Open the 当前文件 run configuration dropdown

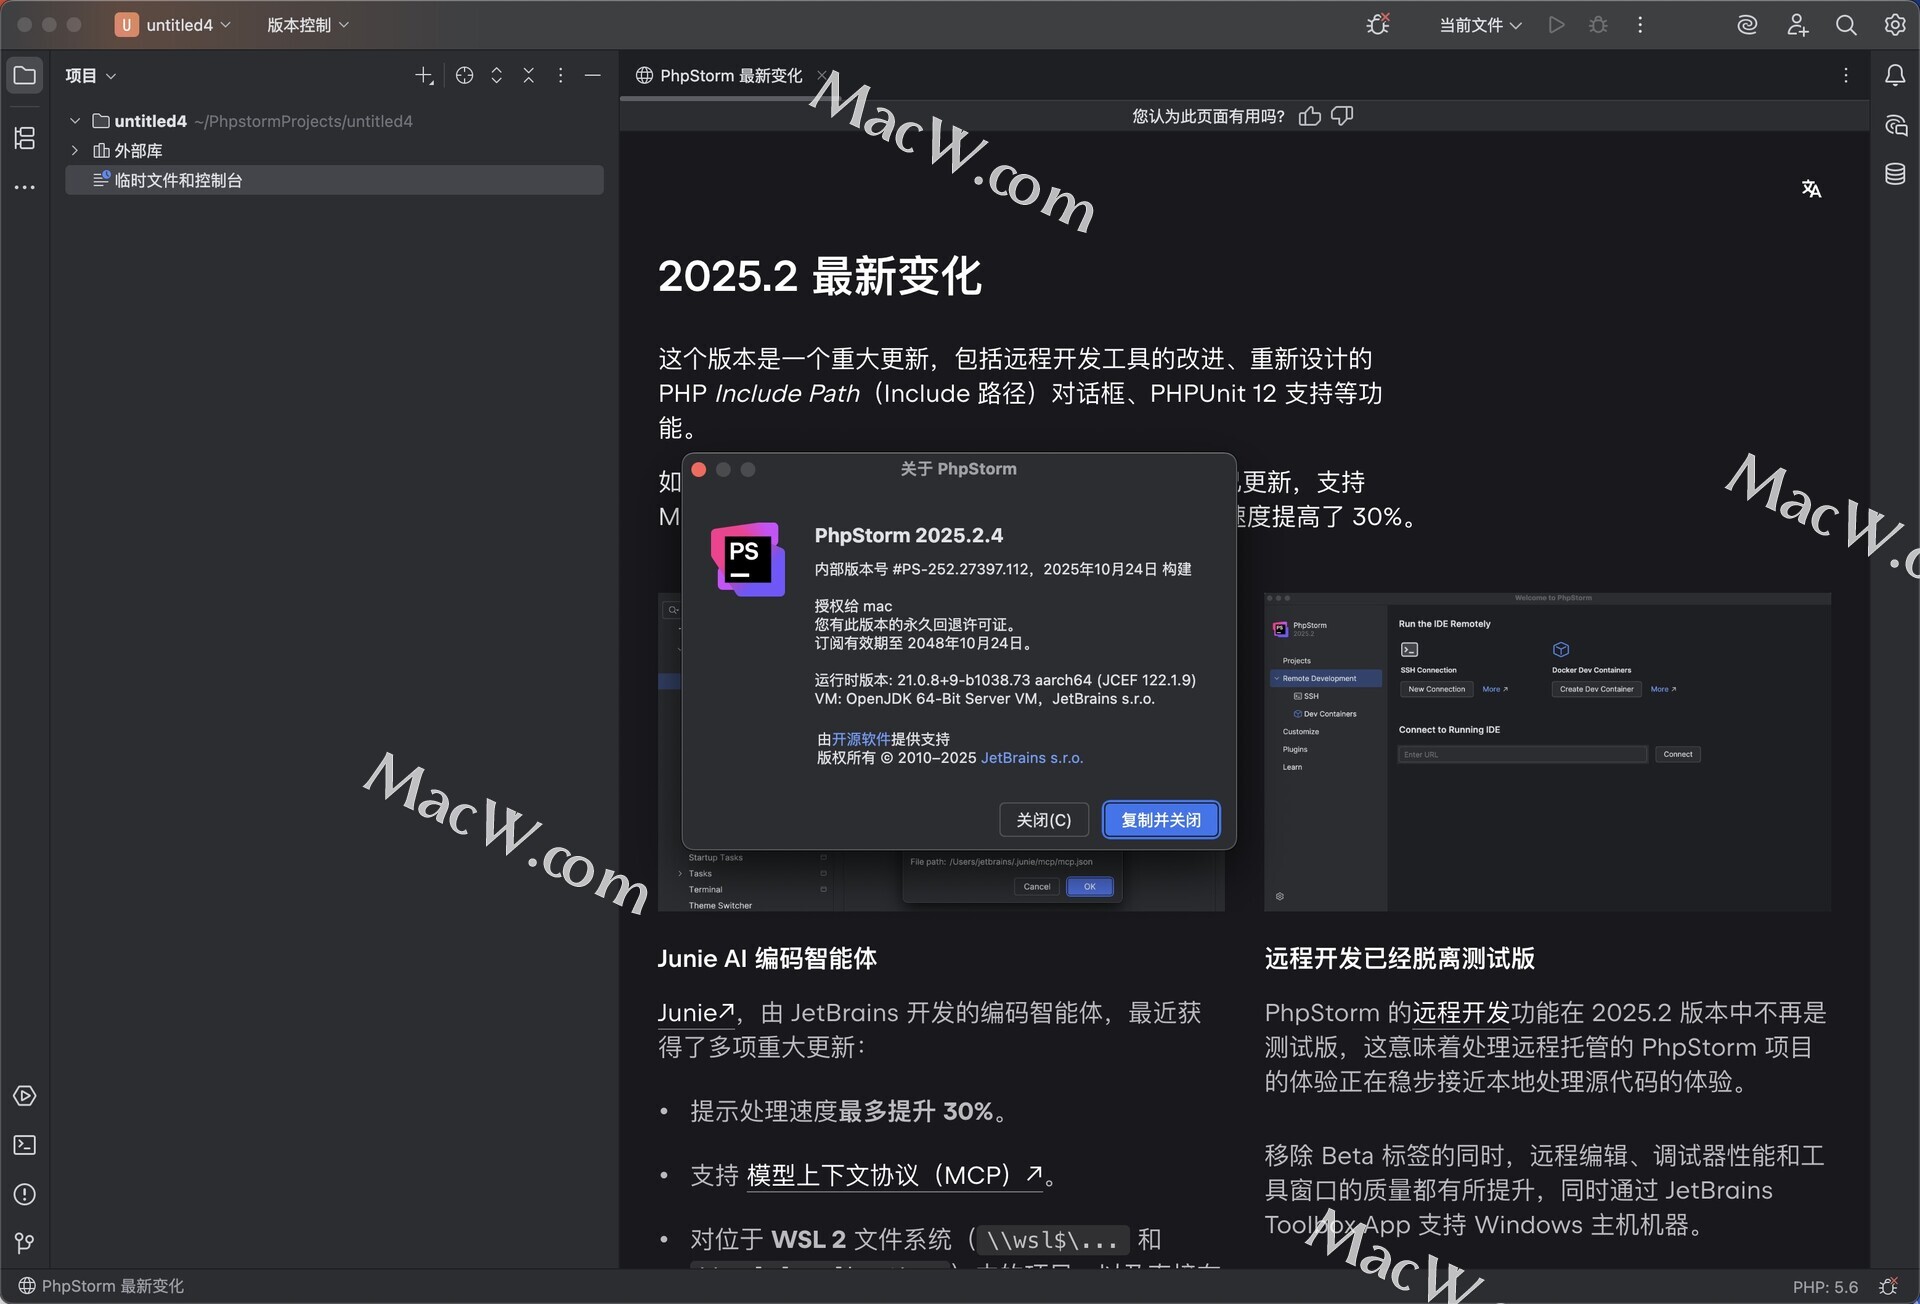point(1479,25)
